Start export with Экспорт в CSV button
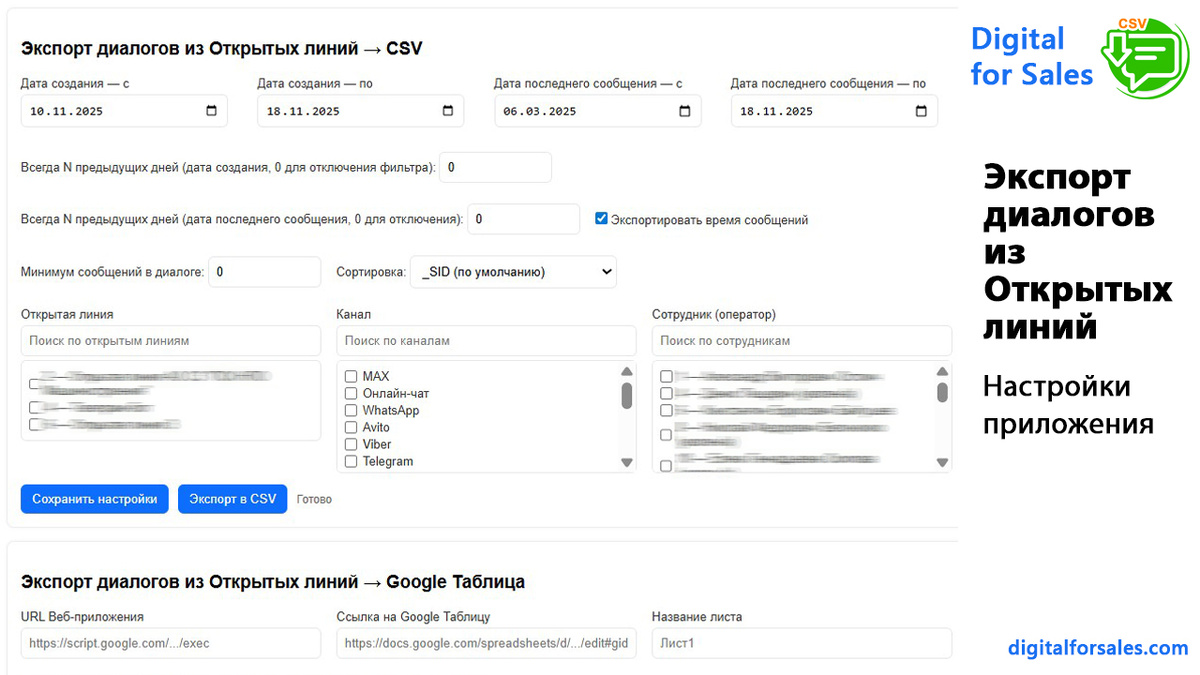The height and width of the screenshot is (675, 1200). pos(233,499)
